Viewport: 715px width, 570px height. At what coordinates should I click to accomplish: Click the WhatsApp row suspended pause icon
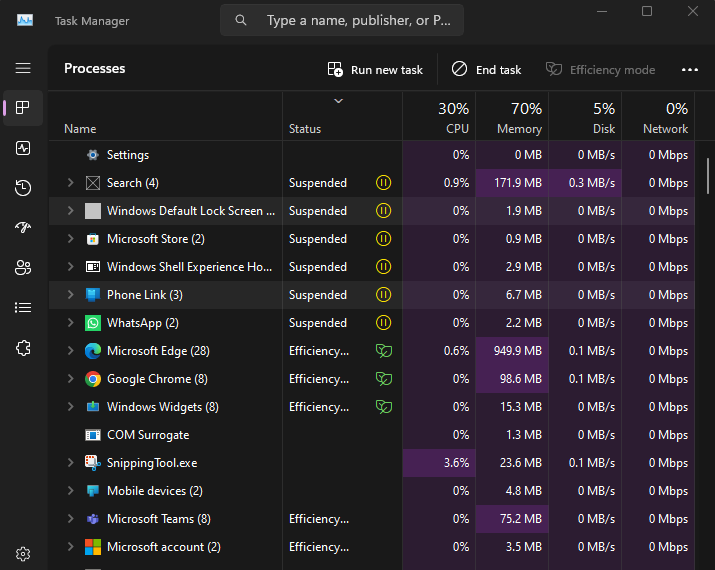coord(383,323)
